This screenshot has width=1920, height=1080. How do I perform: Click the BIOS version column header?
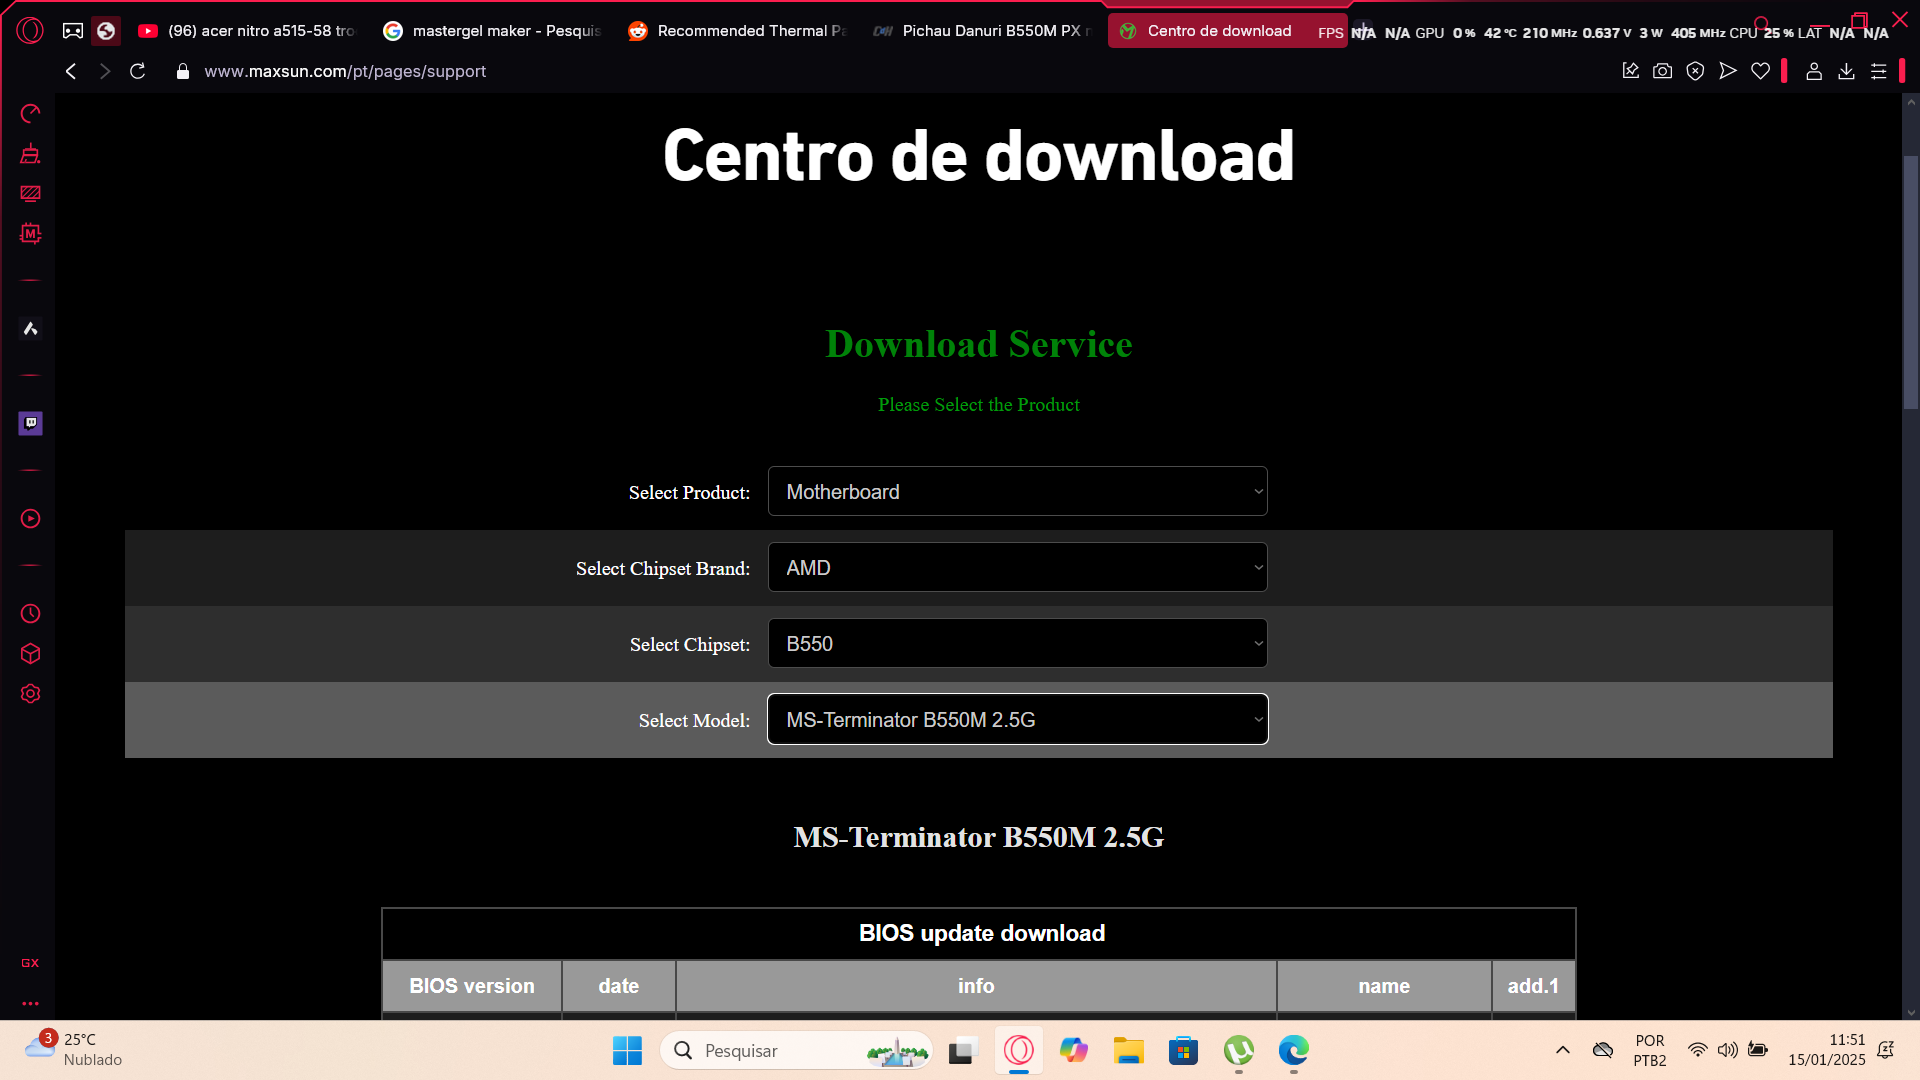pos(472,986)
